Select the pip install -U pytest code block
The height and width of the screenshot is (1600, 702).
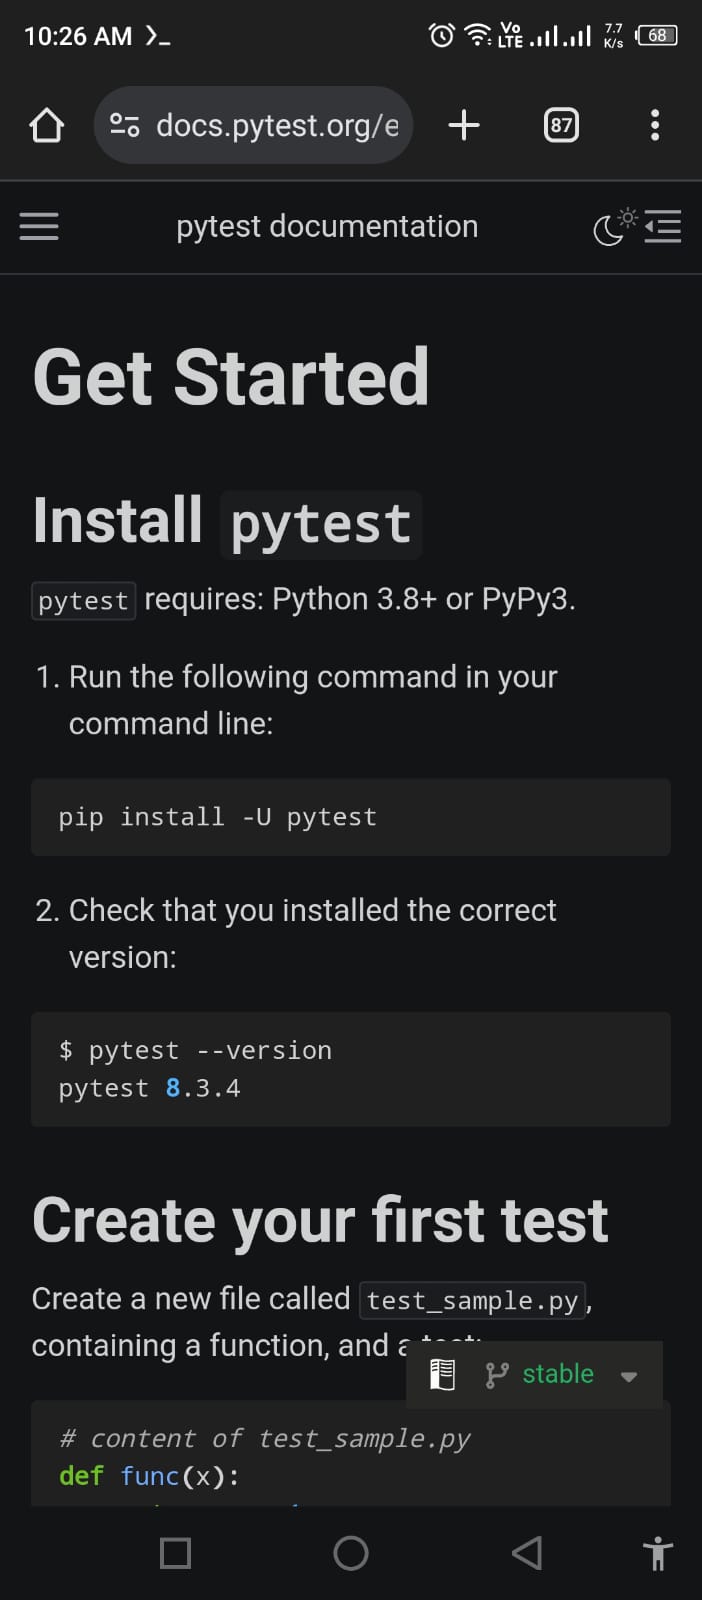point(351,817)
